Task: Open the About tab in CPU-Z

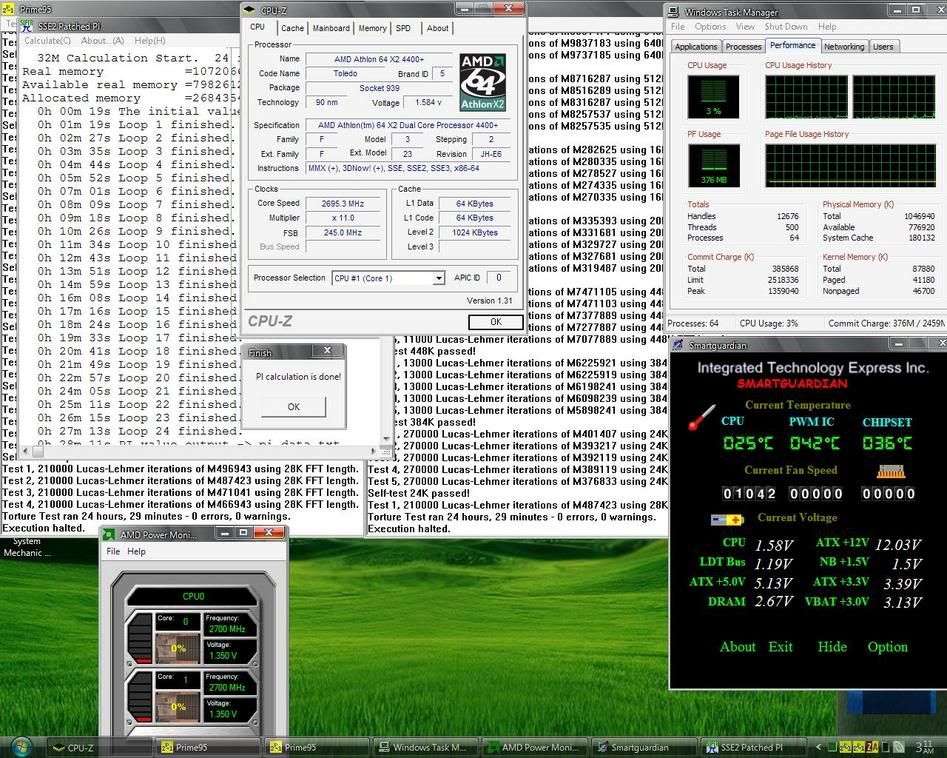Action: click(x=437, y=28)
